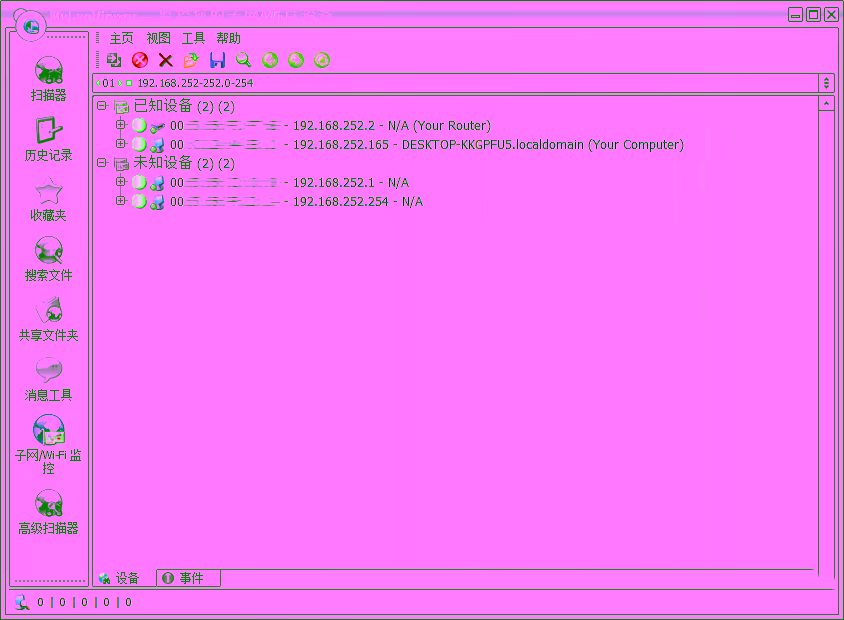
Task: Click the computer icon on the 192.168.252.165 row
Action: coord(157,145)
